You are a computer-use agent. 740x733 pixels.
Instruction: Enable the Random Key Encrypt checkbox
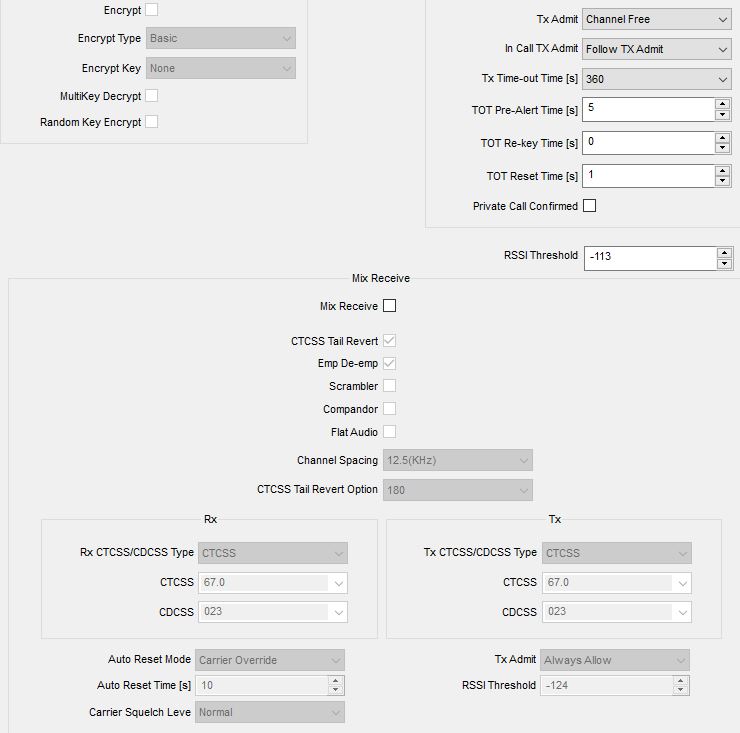click(151, 122)
